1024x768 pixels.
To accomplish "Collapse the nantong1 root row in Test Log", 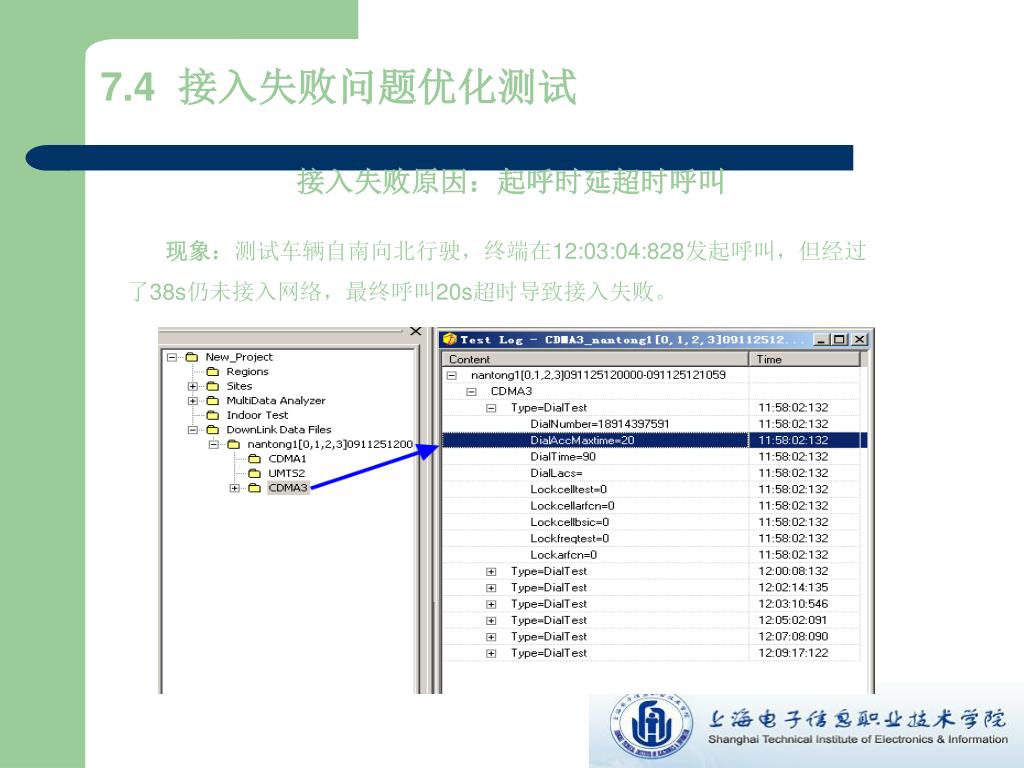I will pos(451,376).
